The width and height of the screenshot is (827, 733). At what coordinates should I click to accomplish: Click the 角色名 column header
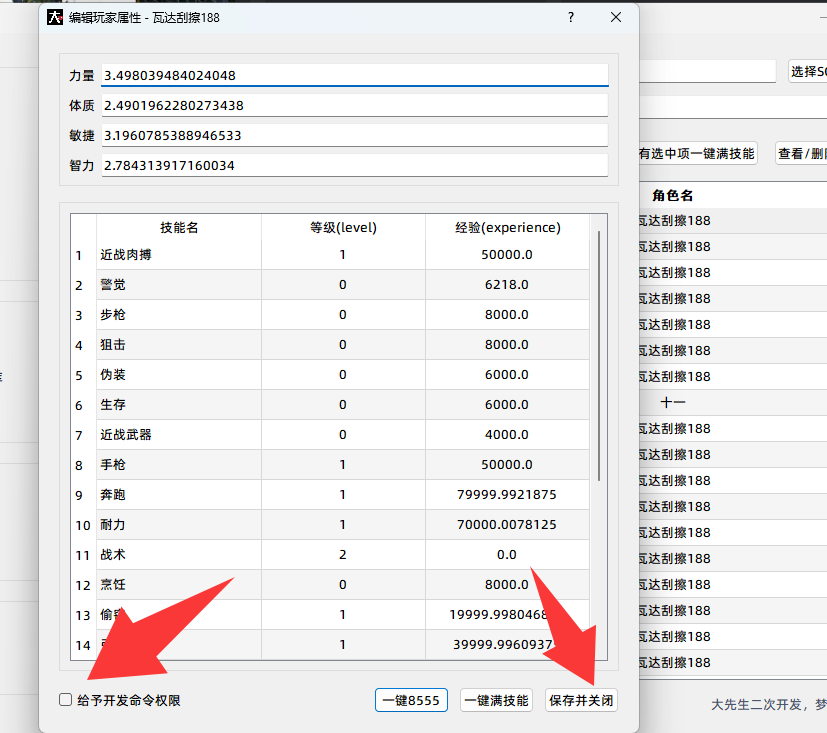tap(673, 195)
